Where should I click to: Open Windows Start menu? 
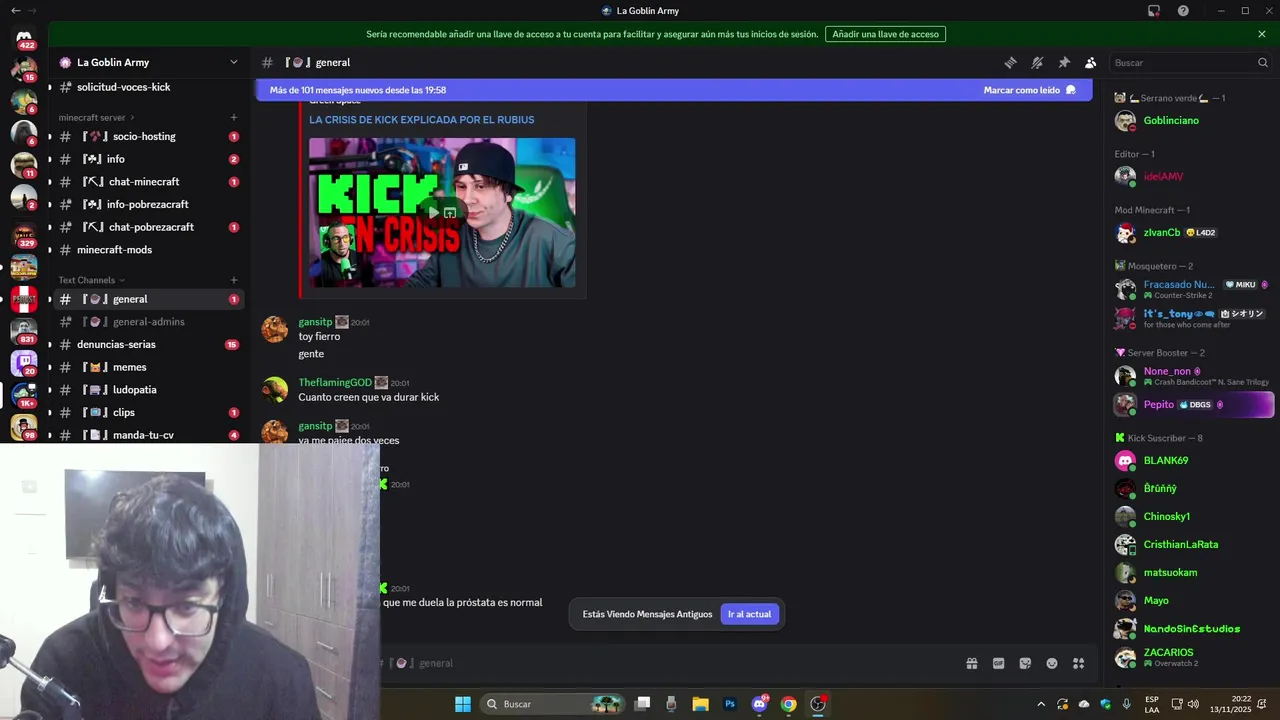coord(462,704)
